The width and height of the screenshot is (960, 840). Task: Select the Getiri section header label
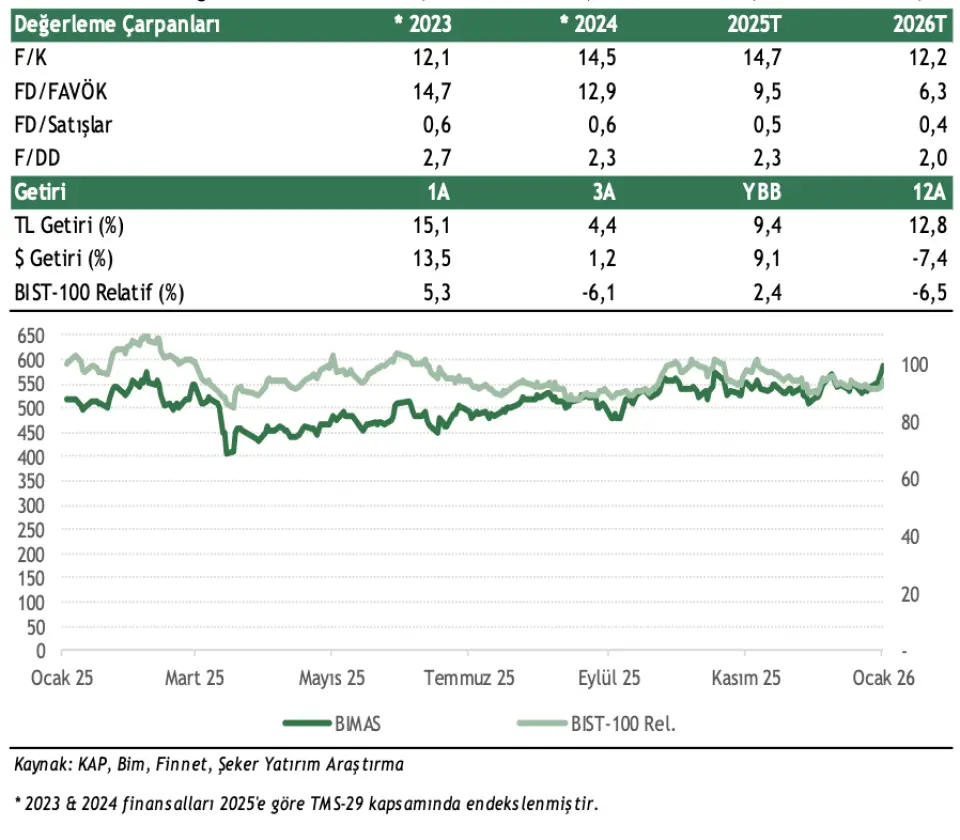point(42,192)
